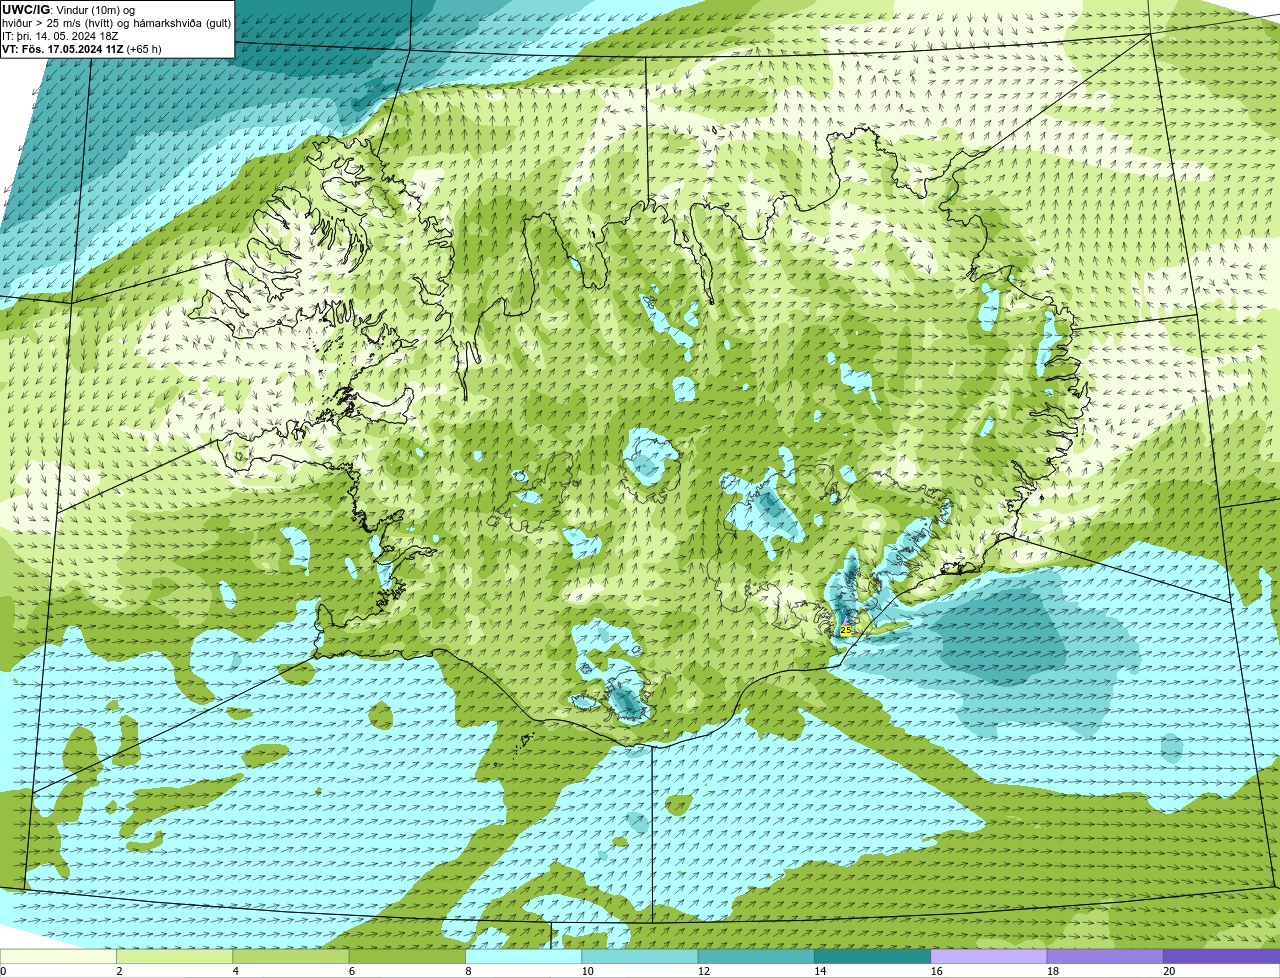Click the legend tick label 10
The image size is (1280, 978).
tap(587, 971)
